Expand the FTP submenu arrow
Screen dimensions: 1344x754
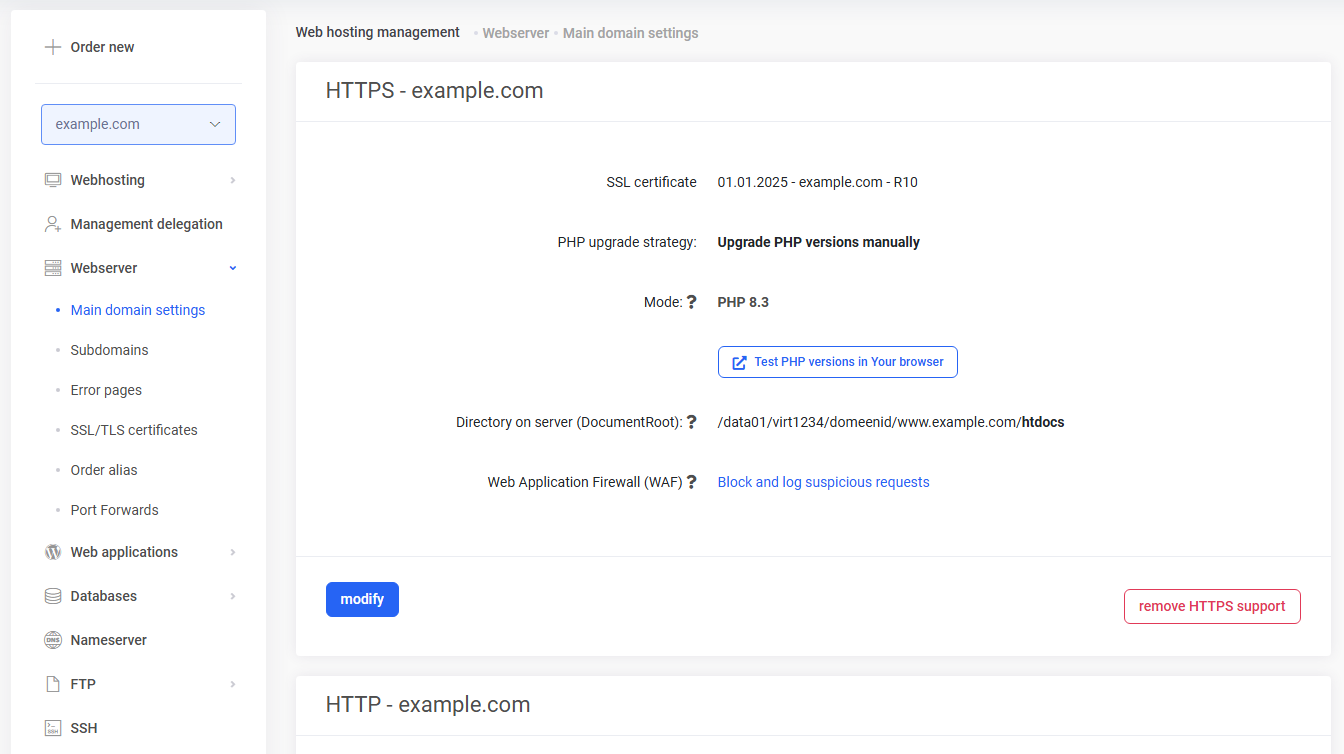point(233,684)
